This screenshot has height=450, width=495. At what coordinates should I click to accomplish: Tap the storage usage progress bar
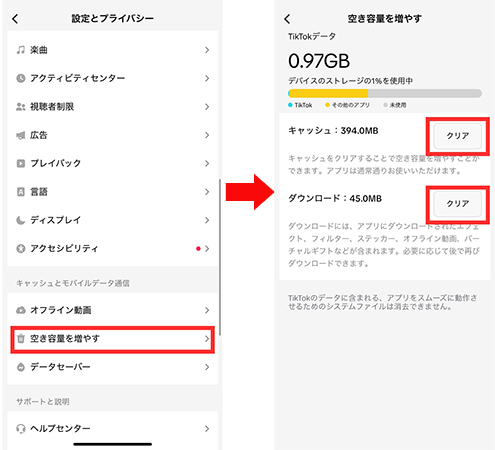click(x=385, y=93)
